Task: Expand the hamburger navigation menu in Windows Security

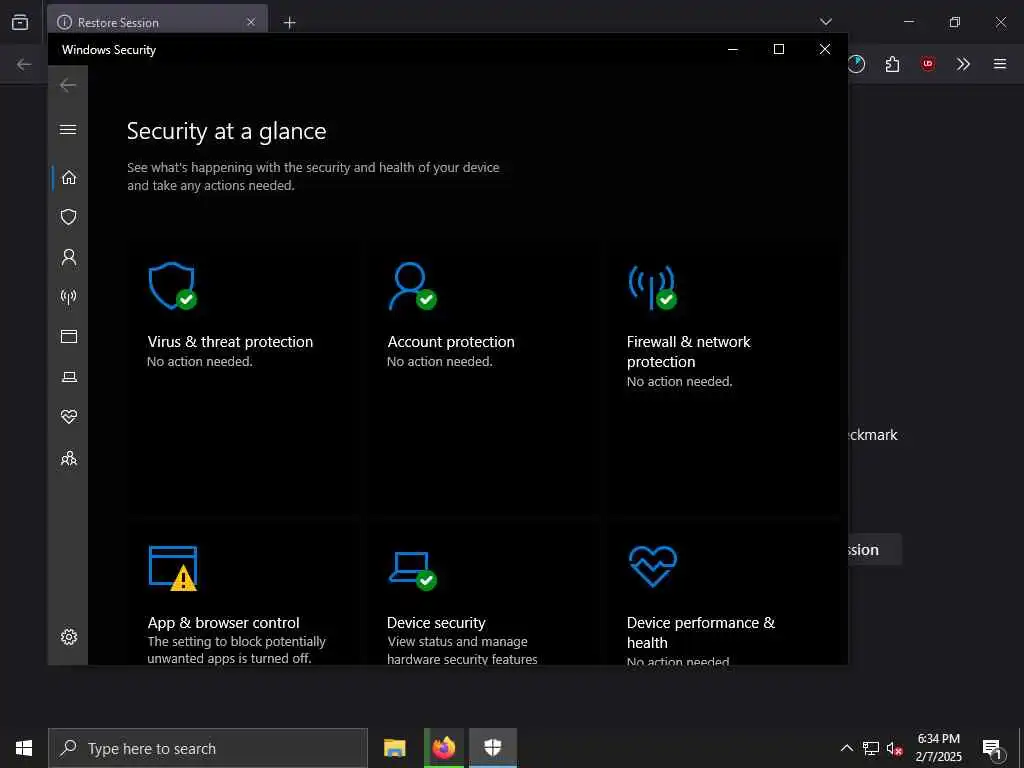Action: (68, 129)
